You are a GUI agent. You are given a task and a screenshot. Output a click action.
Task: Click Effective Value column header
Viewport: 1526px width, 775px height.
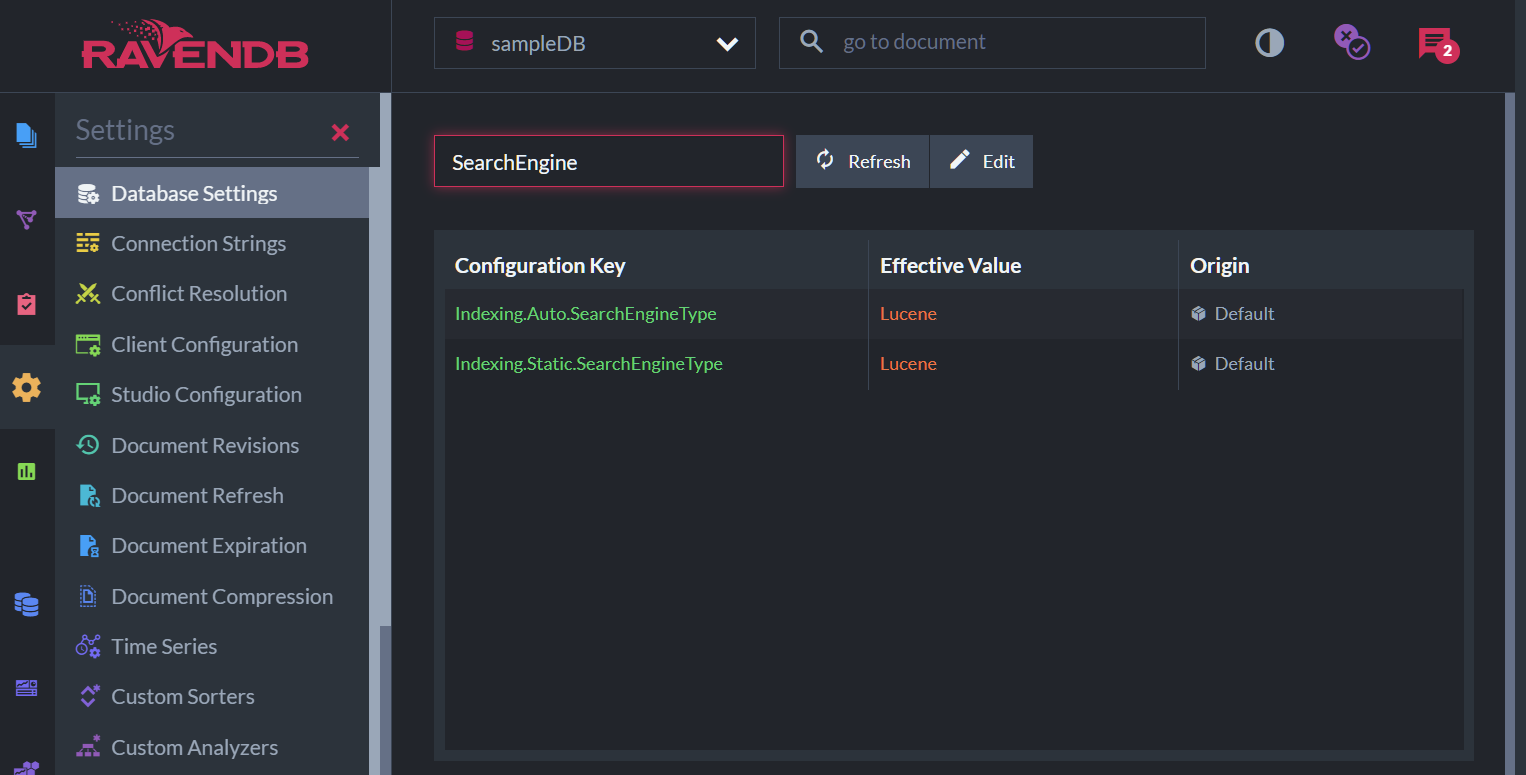coord(950,265)
